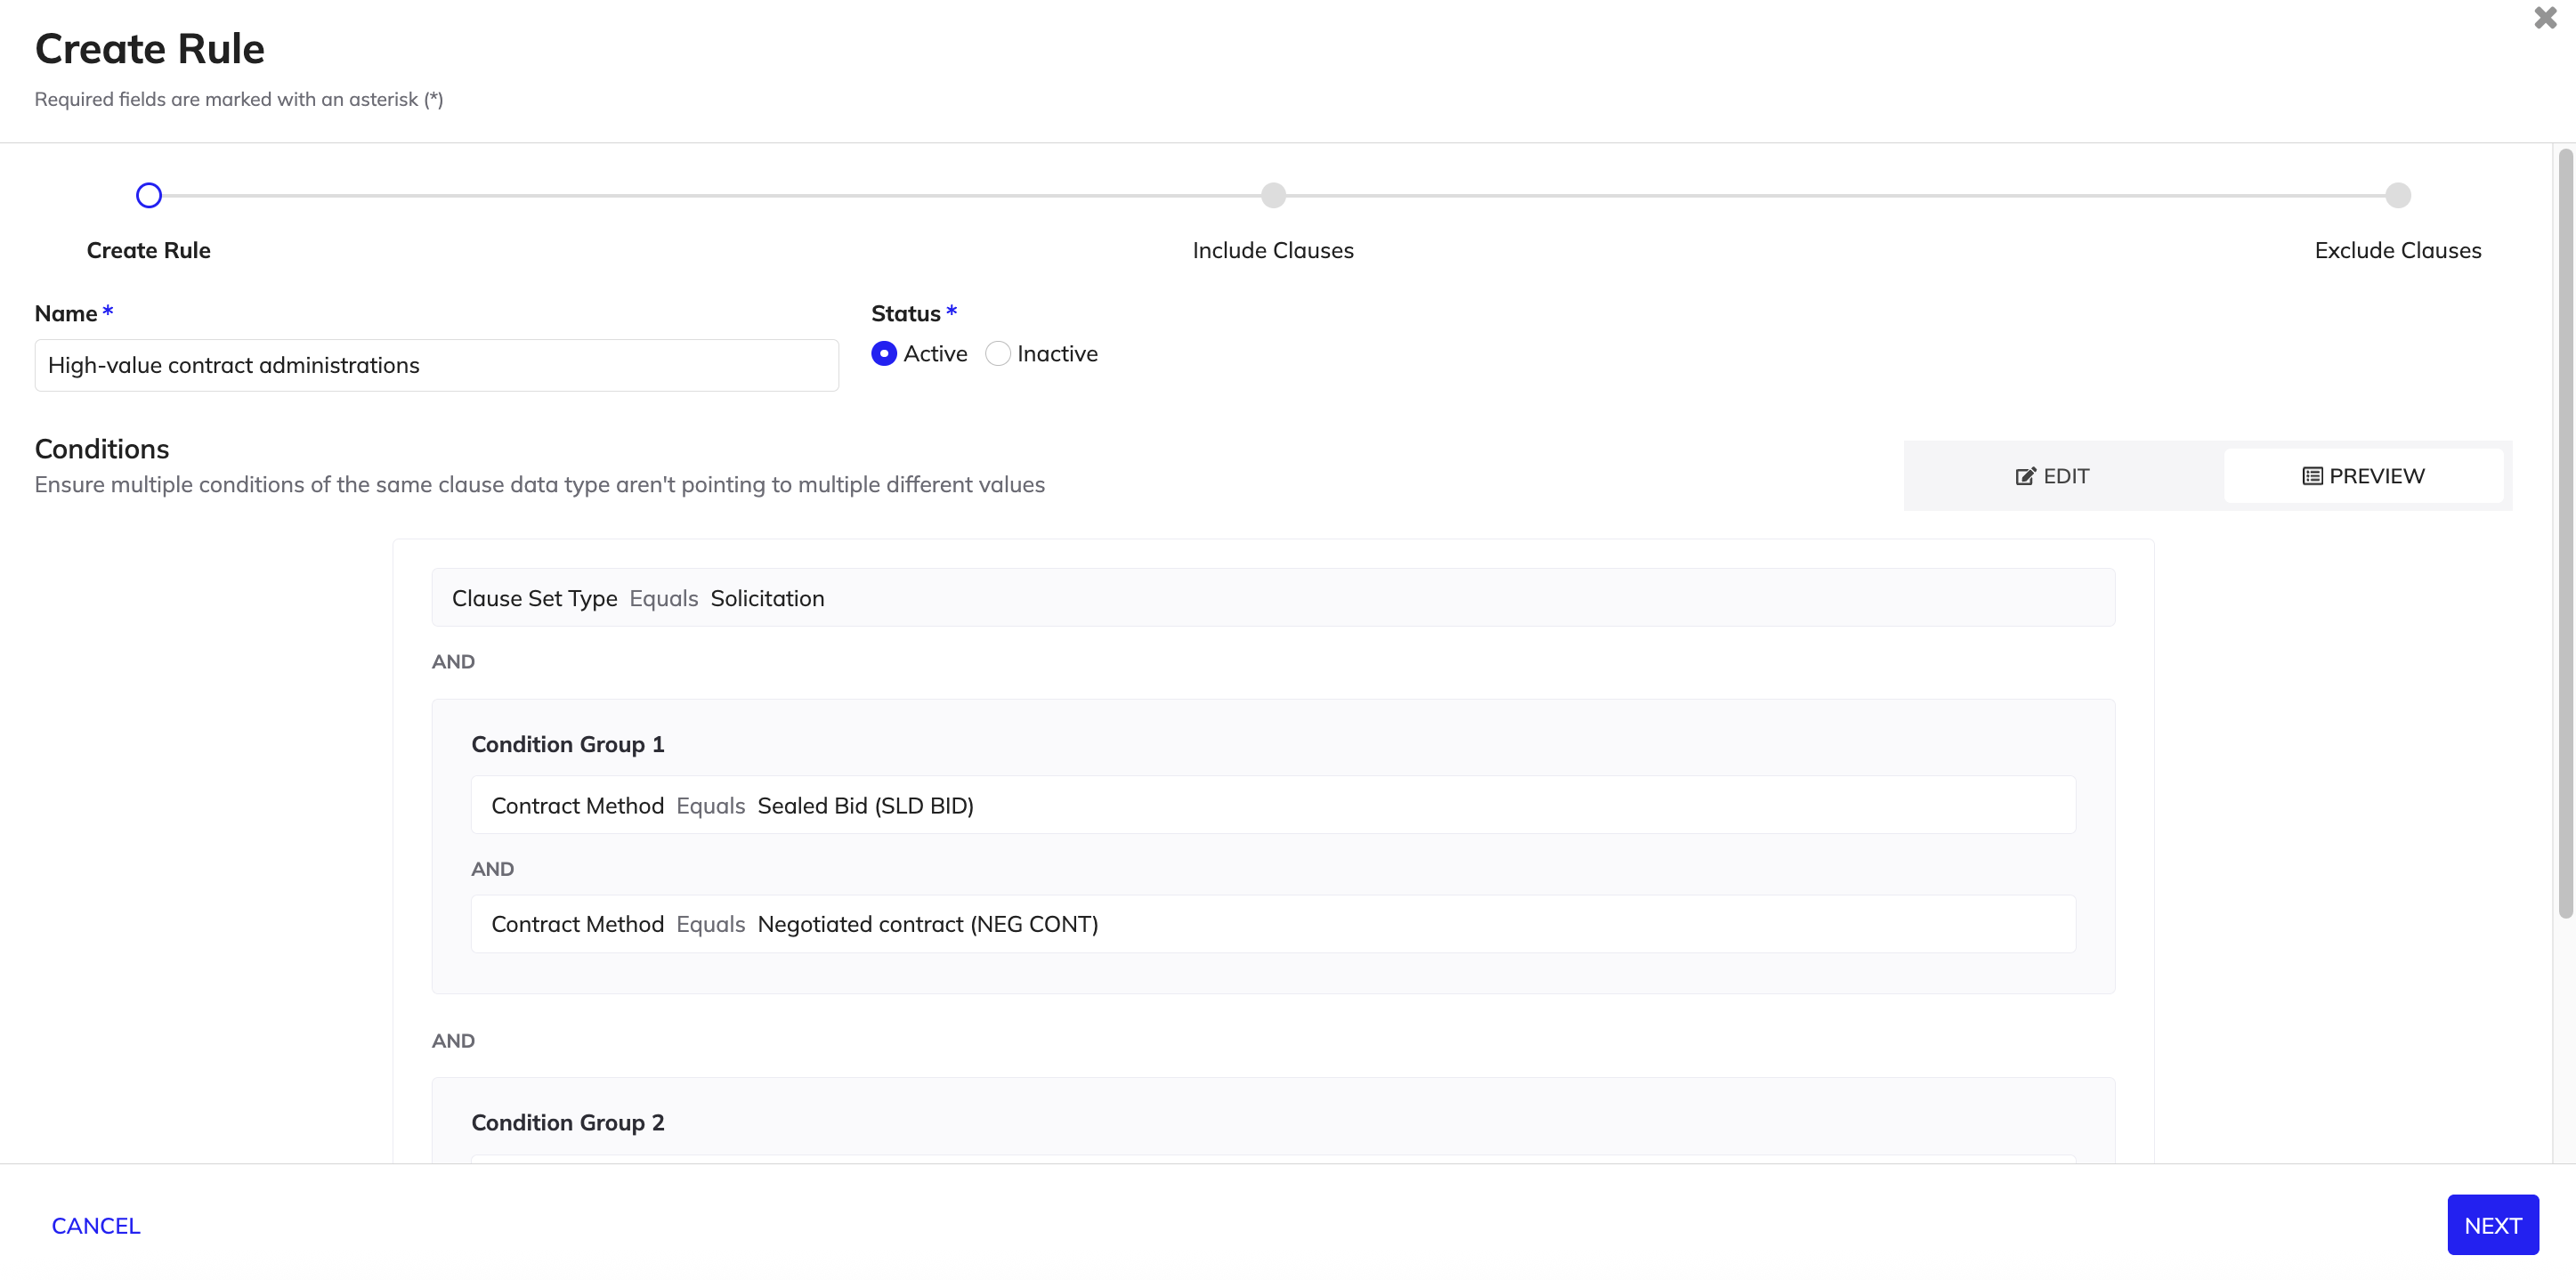Click the Condition Group 2 heading
Image resolution: width=2576 pixels, height=1280 pixels.
coord(568,1123)
